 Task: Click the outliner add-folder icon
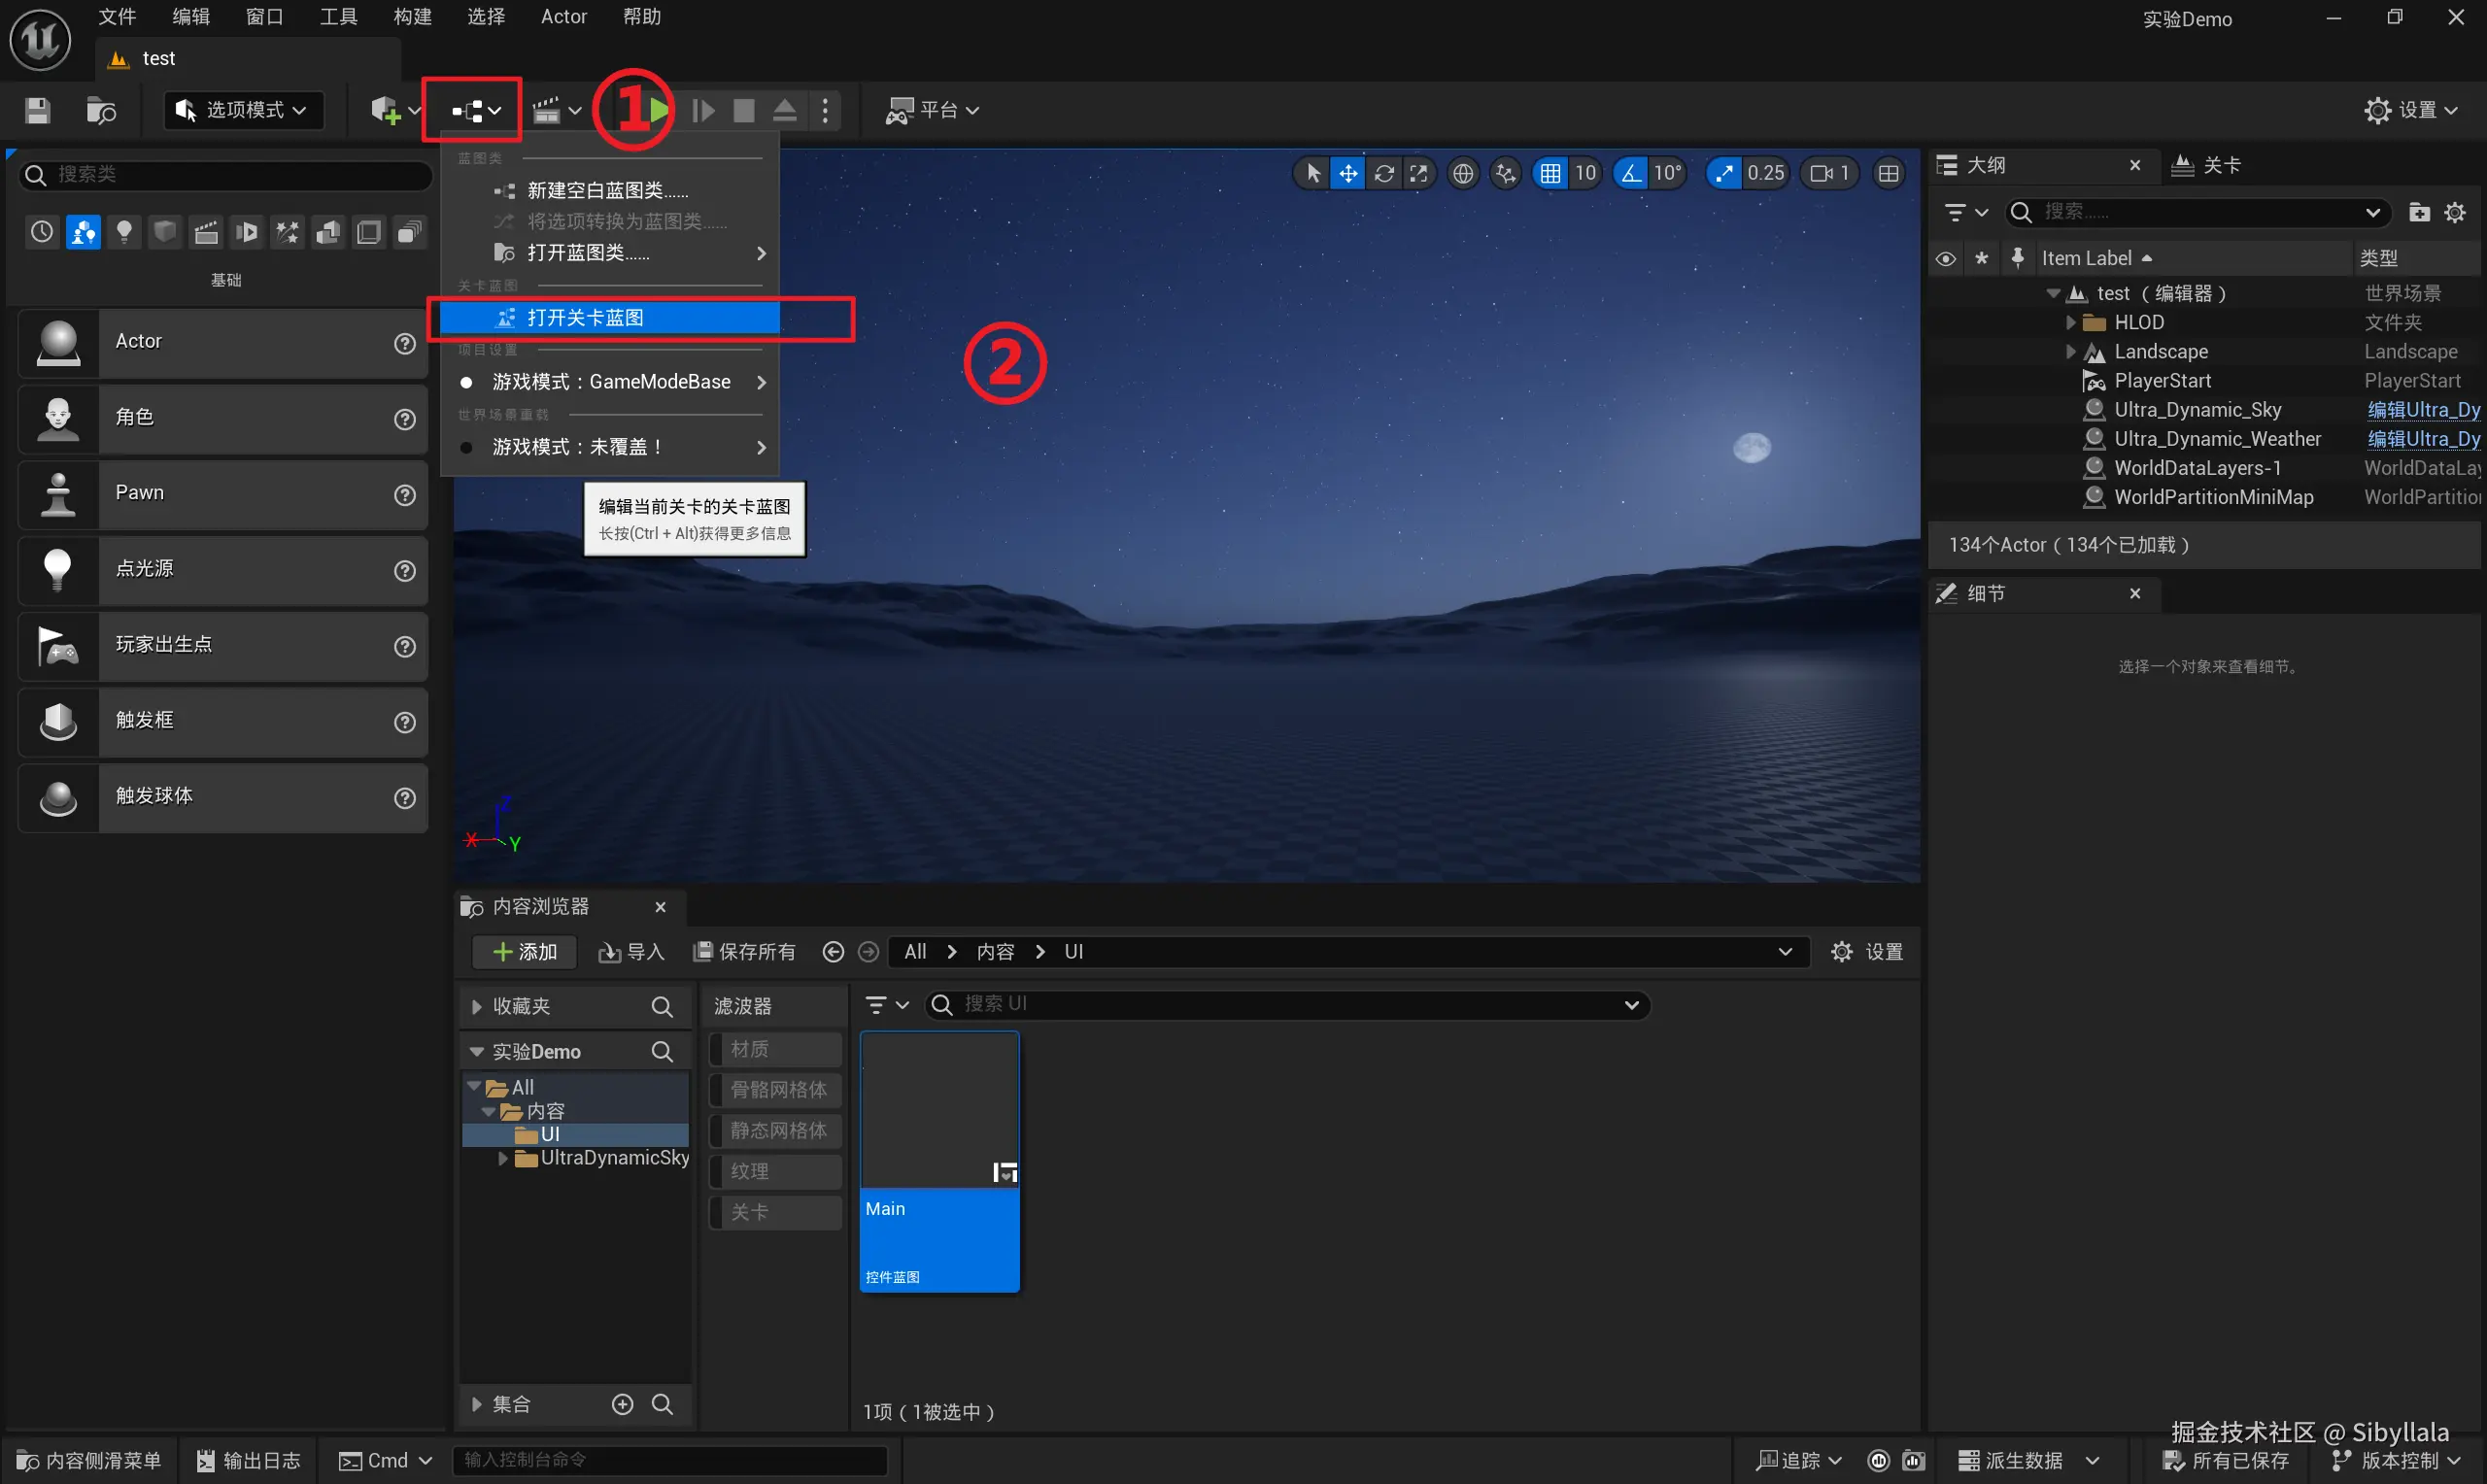2419,212
